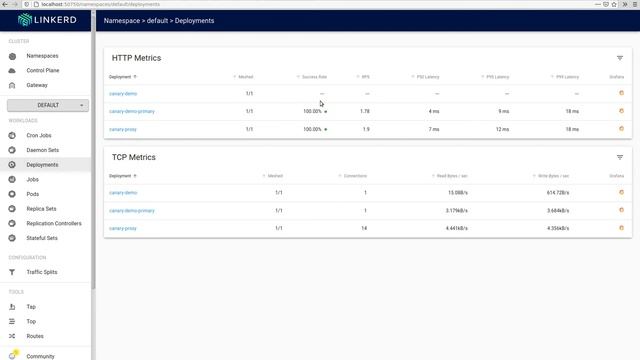Image resolution: width=640 pixels, height=360 pixels.
Task: Open canary-demo in HTTP Metrics
Action: pos(123,94)
